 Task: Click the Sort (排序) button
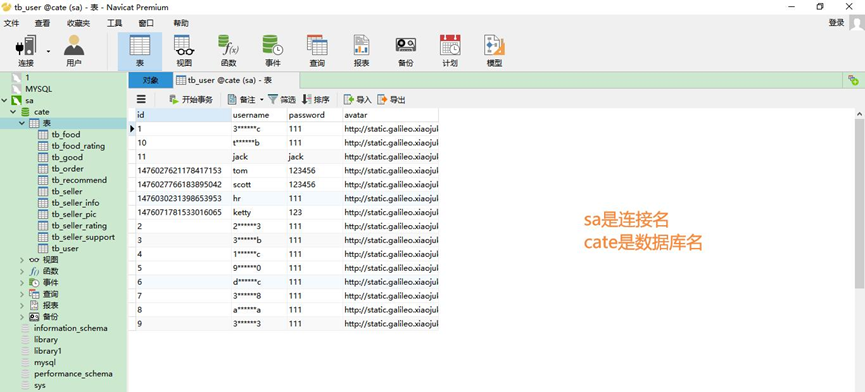click(316, 100)
